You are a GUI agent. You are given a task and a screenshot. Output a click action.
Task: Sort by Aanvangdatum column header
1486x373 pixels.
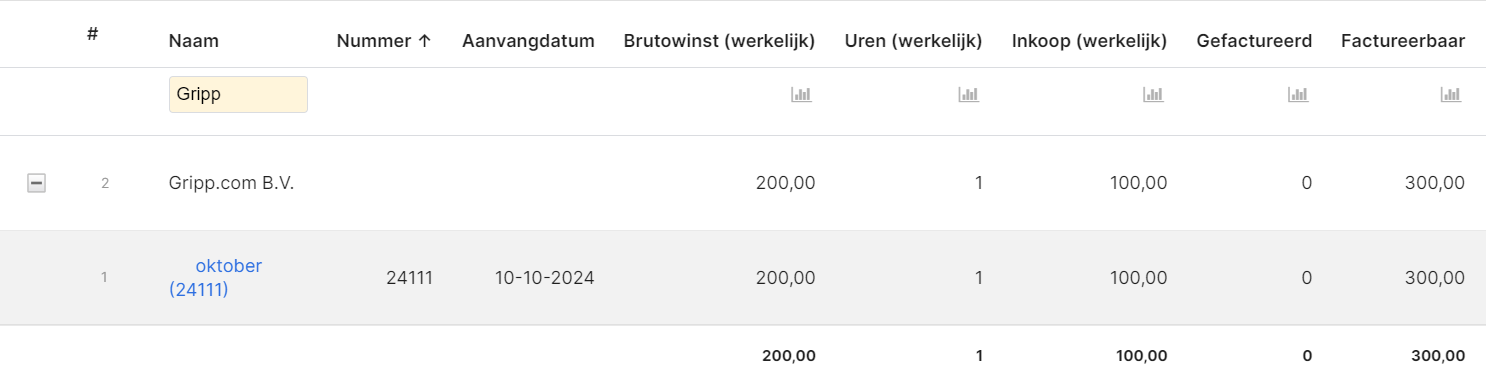tap(528, 41)
